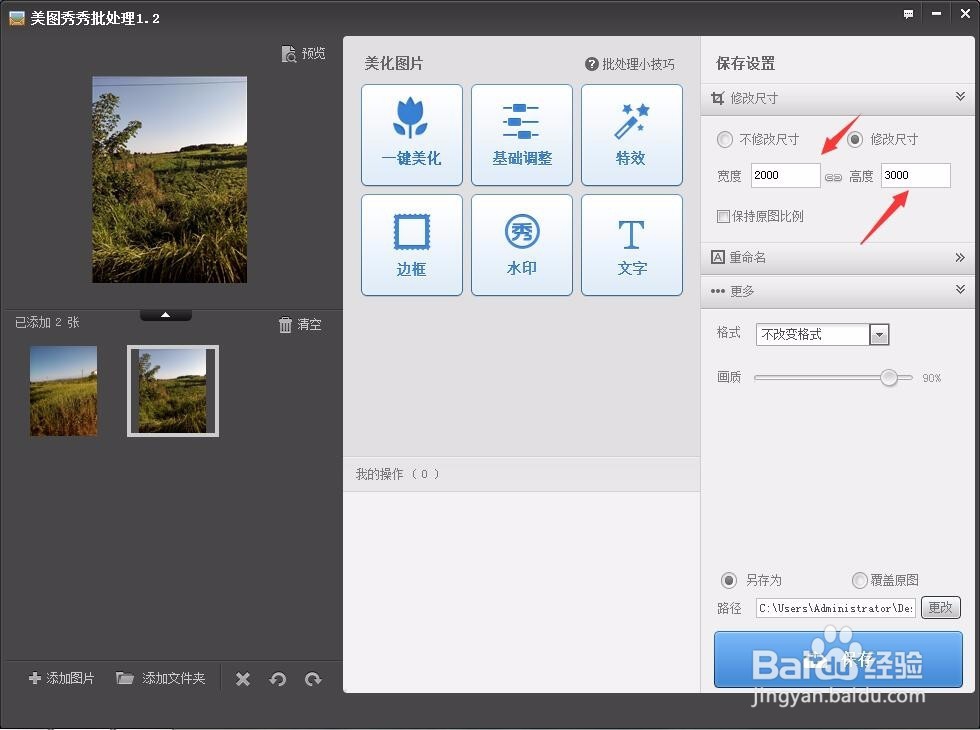
Task: Click the 高度 height input field
Action: coord(916,176)
